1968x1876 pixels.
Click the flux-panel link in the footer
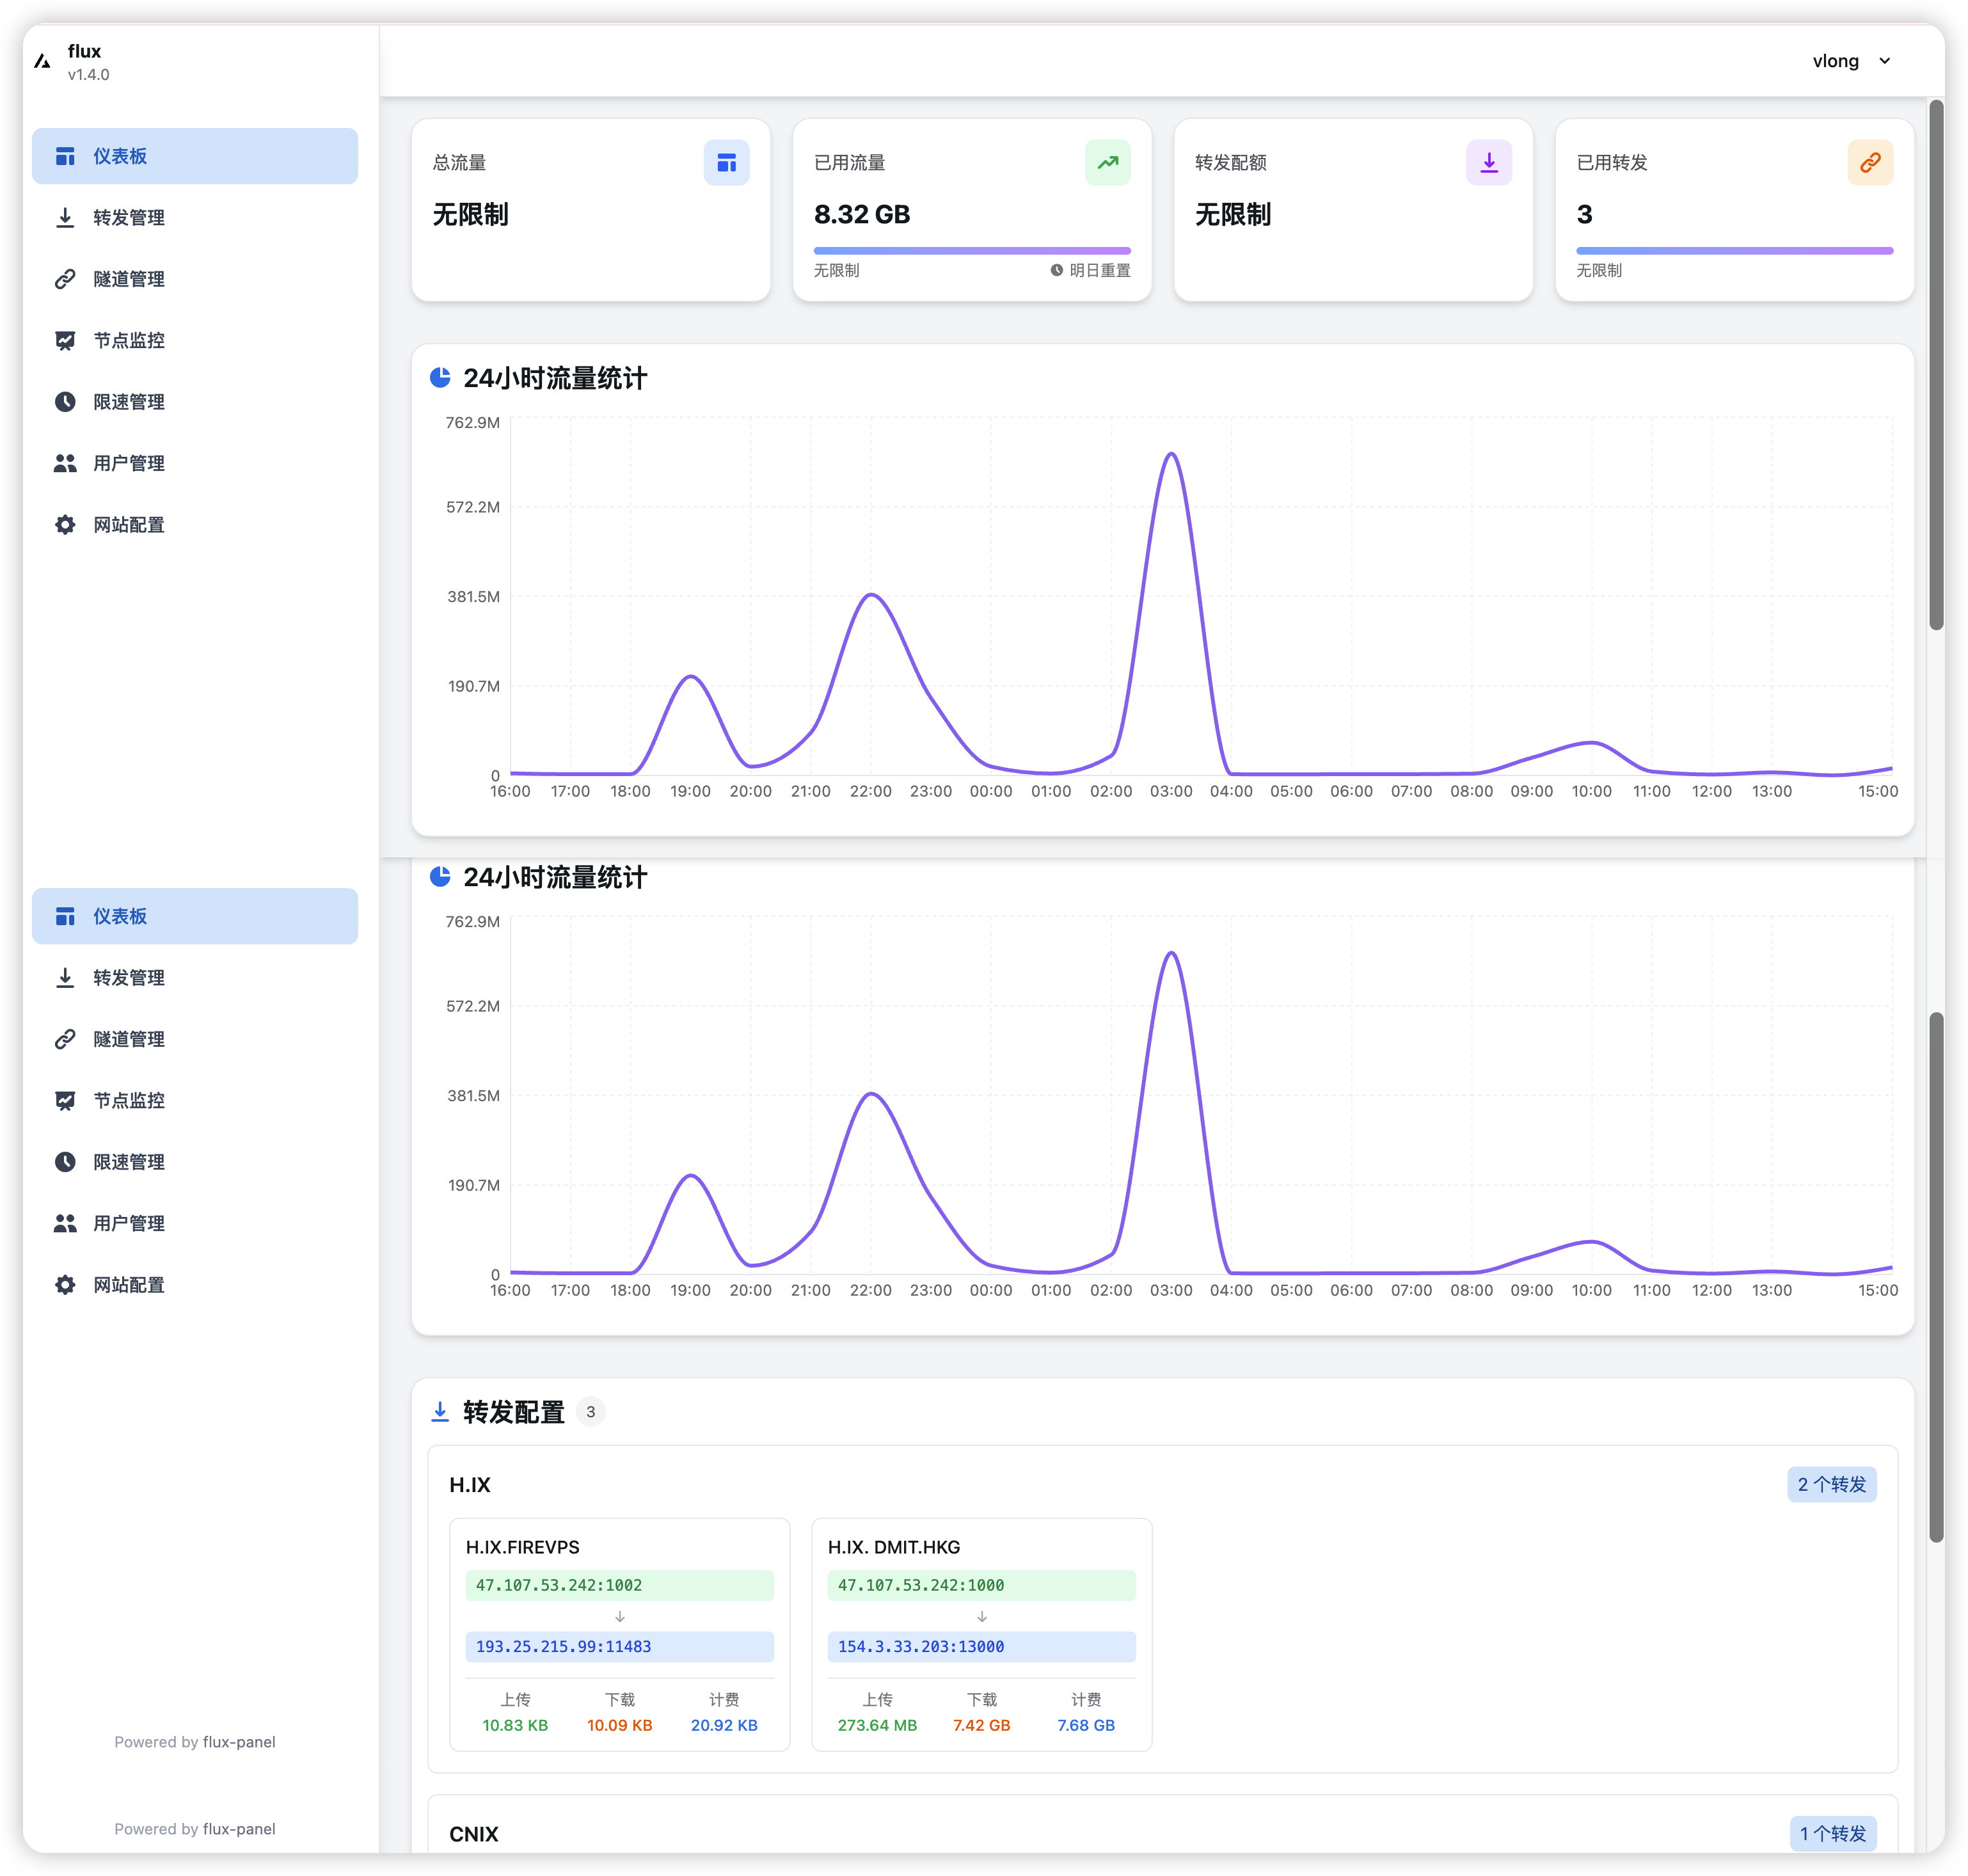[239, 1742]
